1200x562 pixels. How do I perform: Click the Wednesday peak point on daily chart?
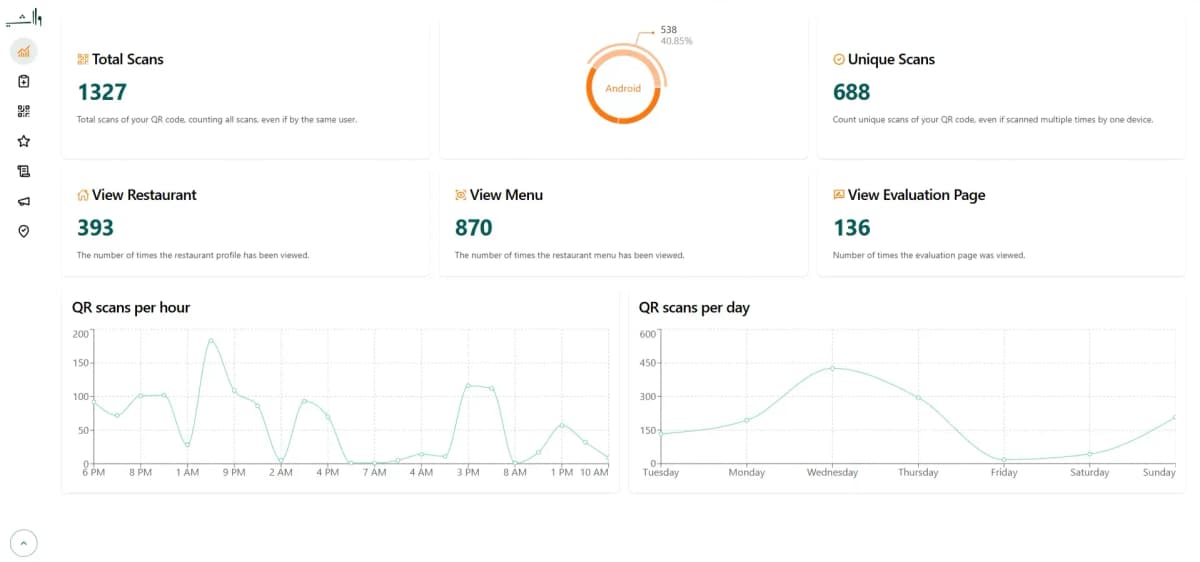(x=832, y=368)
